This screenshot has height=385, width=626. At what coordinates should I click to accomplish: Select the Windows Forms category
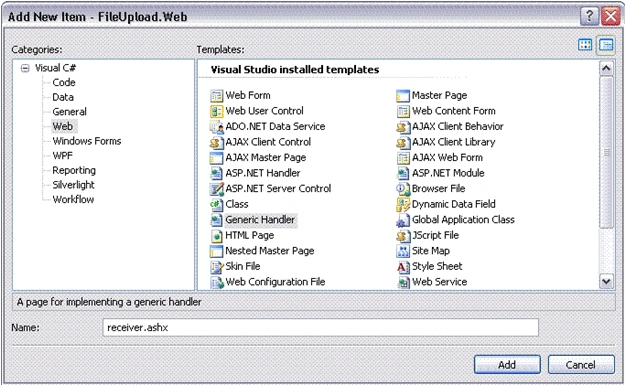[x=87, y=141]
